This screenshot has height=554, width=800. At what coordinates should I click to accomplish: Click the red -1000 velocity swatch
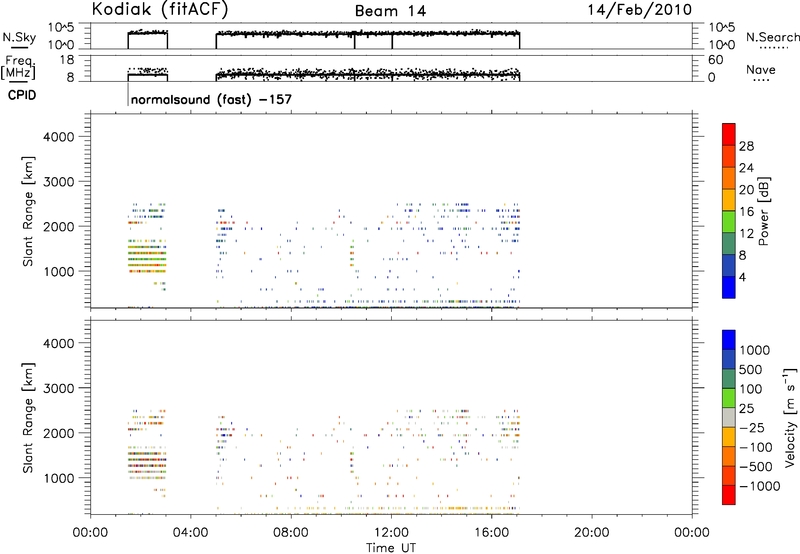(729, 495)
